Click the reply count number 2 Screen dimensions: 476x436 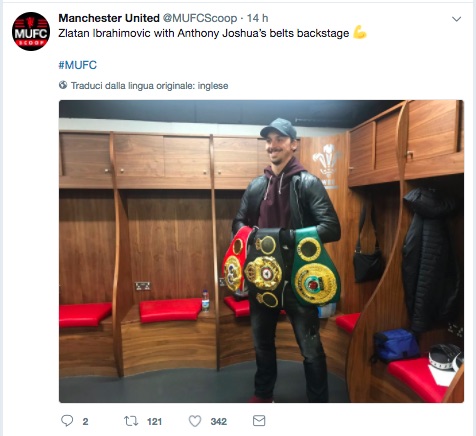pos(85,422)
